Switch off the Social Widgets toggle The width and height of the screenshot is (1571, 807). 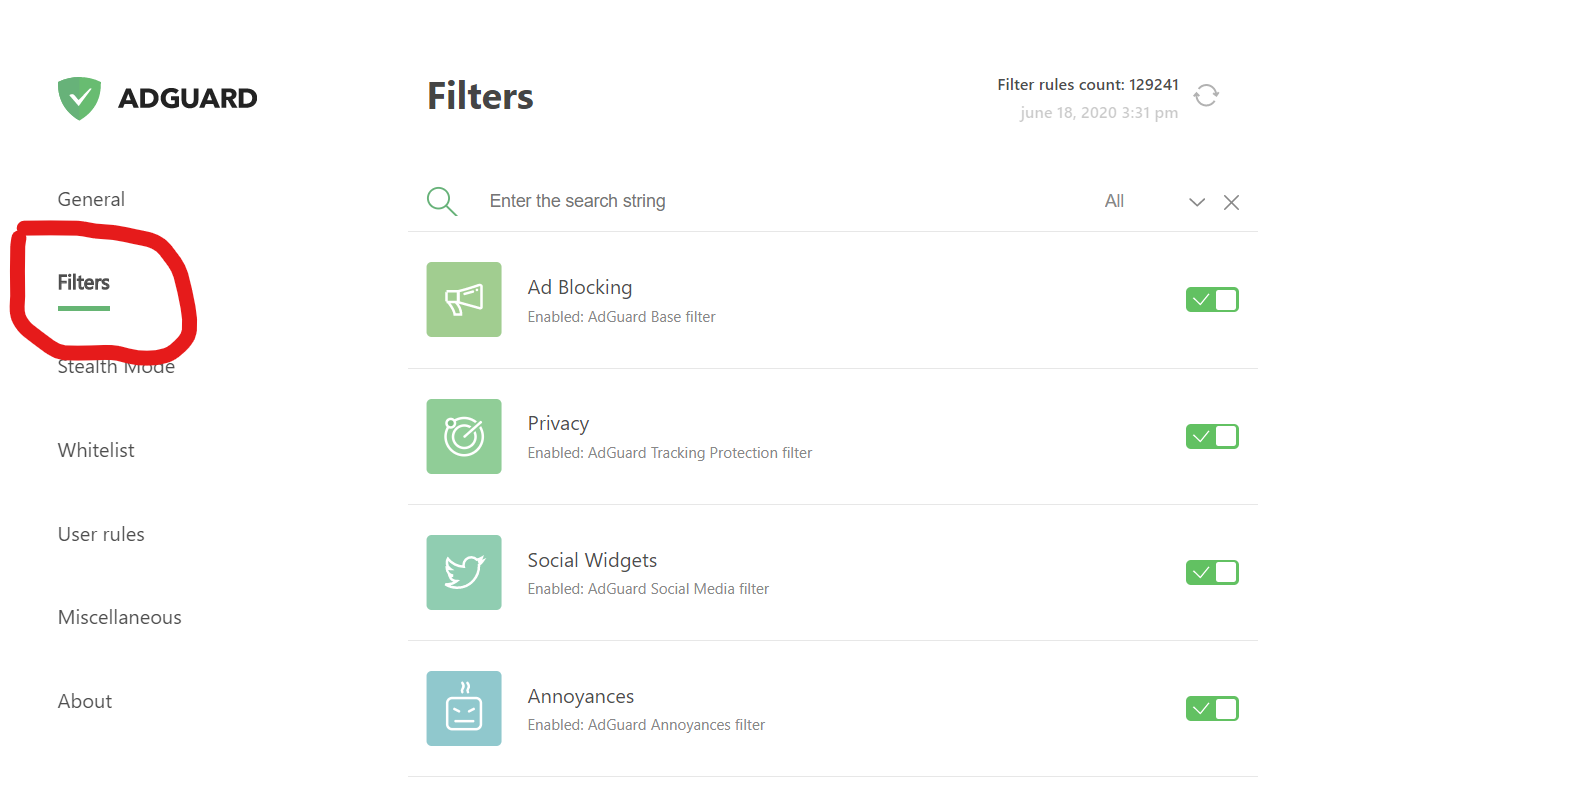click(1212, 572)
